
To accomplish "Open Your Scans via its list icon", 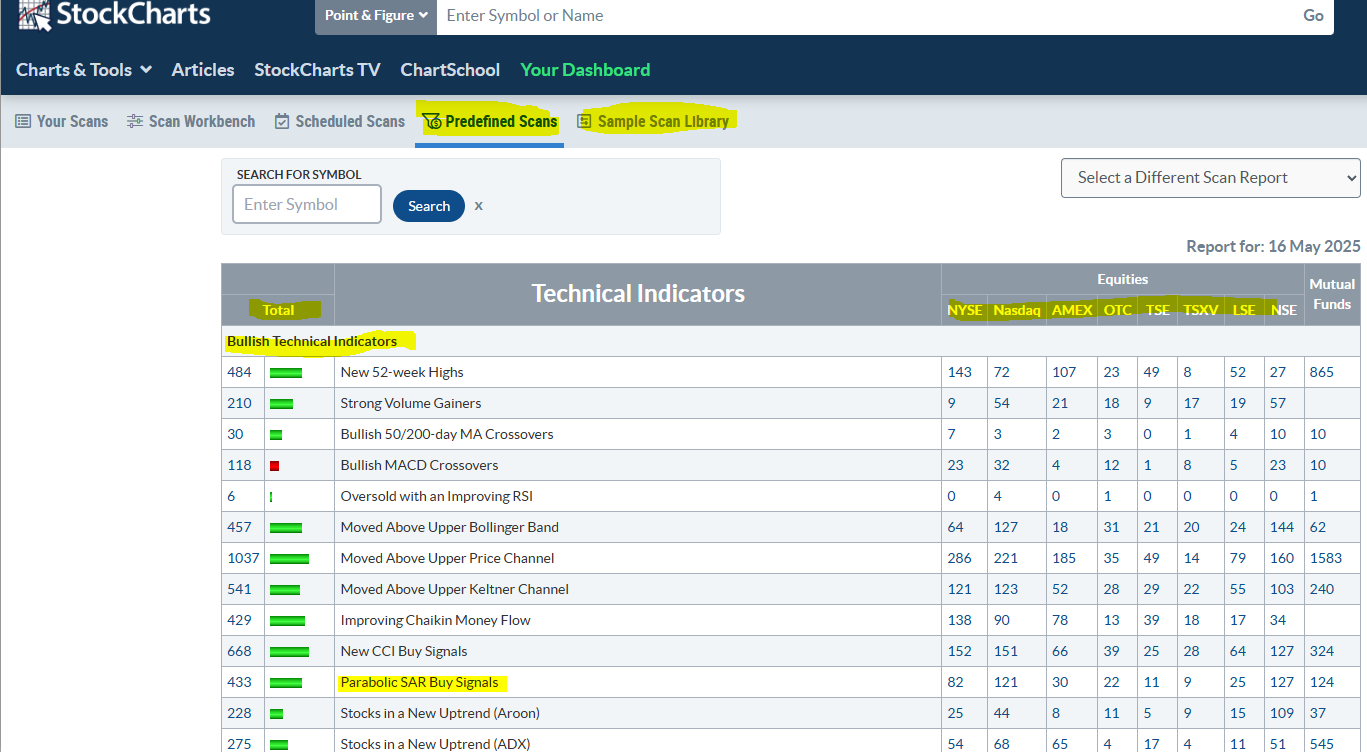I will coord(23,121).
